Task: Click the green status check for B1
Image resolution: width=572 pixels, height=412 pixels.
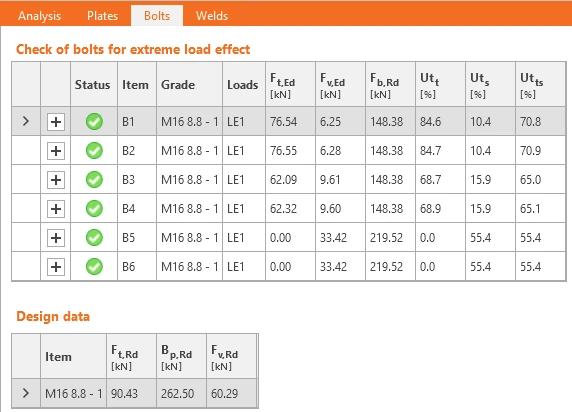Action: (94, 122)
